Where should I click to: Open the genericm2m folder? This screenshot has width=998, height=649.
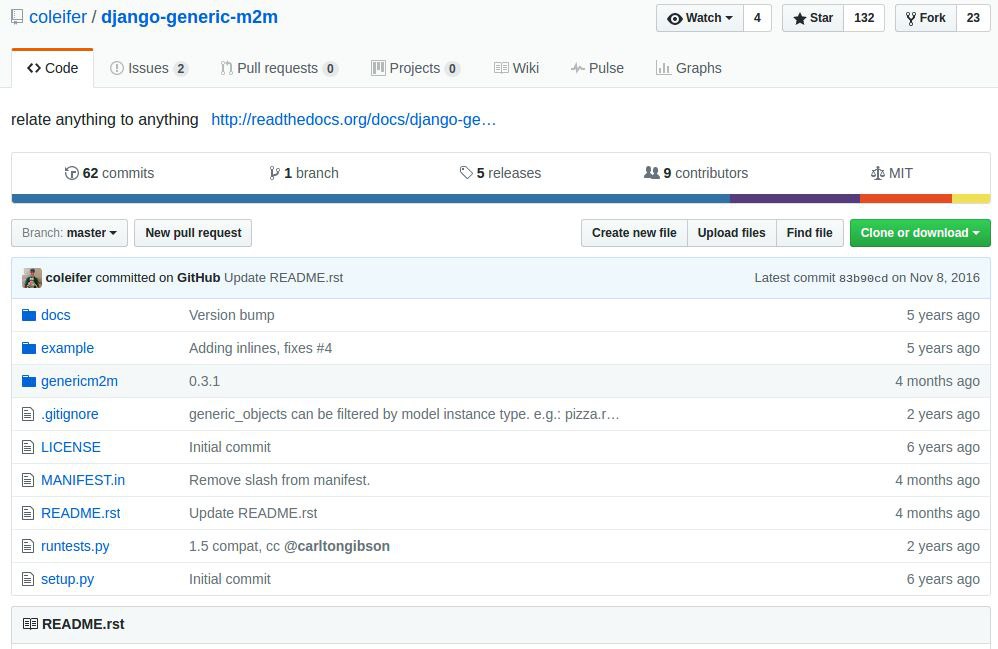click(x=80, y=381)
